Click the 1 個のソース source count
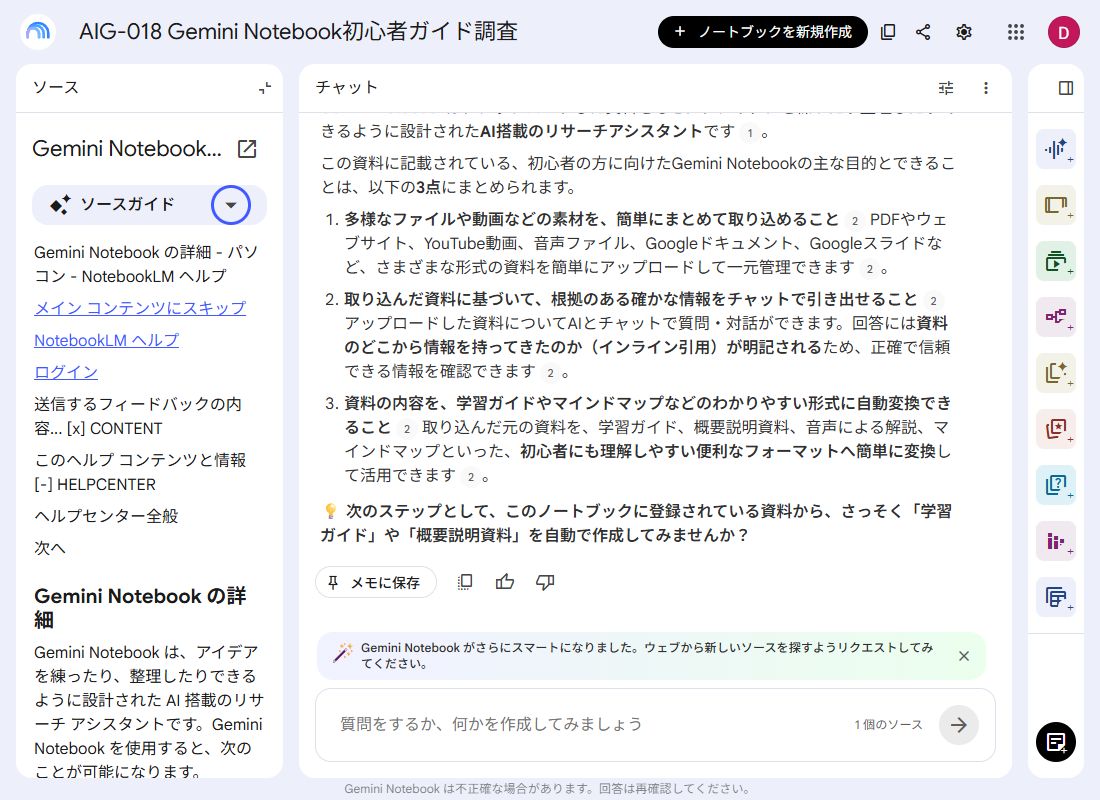The image size is (1100, 800). [x=888, y=725]
